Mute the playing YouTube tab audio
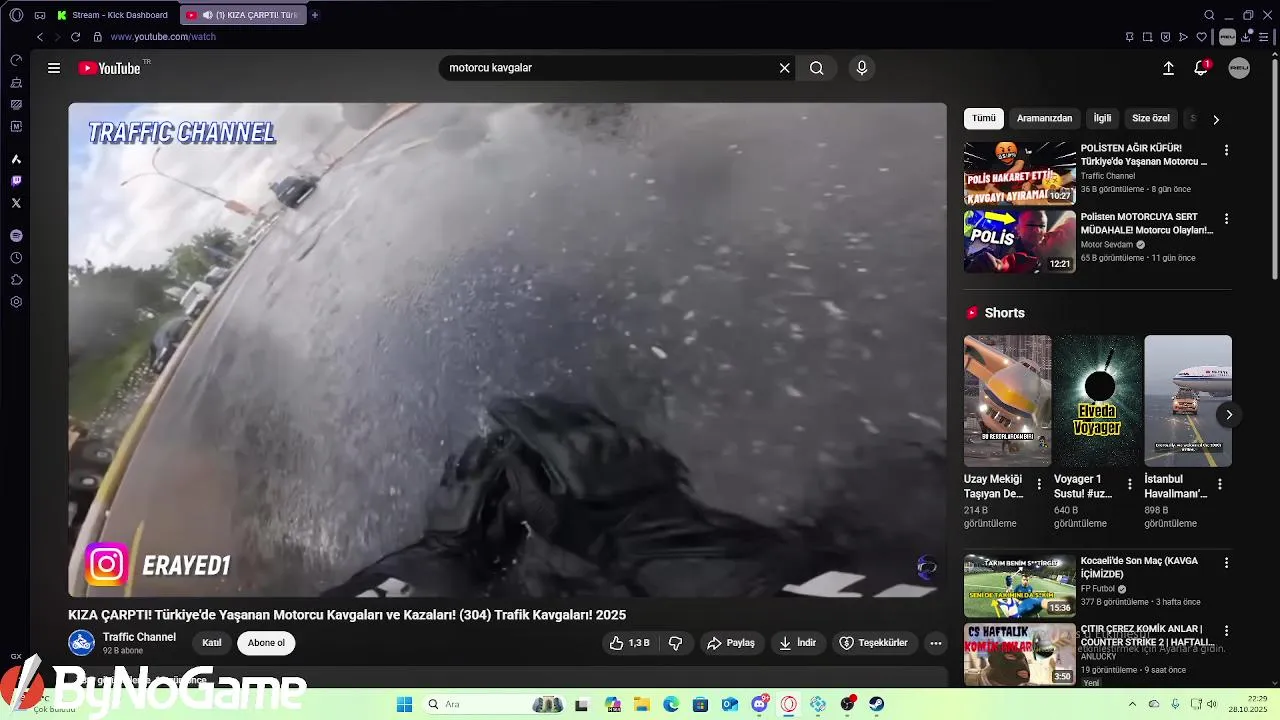 coord(207,15)
